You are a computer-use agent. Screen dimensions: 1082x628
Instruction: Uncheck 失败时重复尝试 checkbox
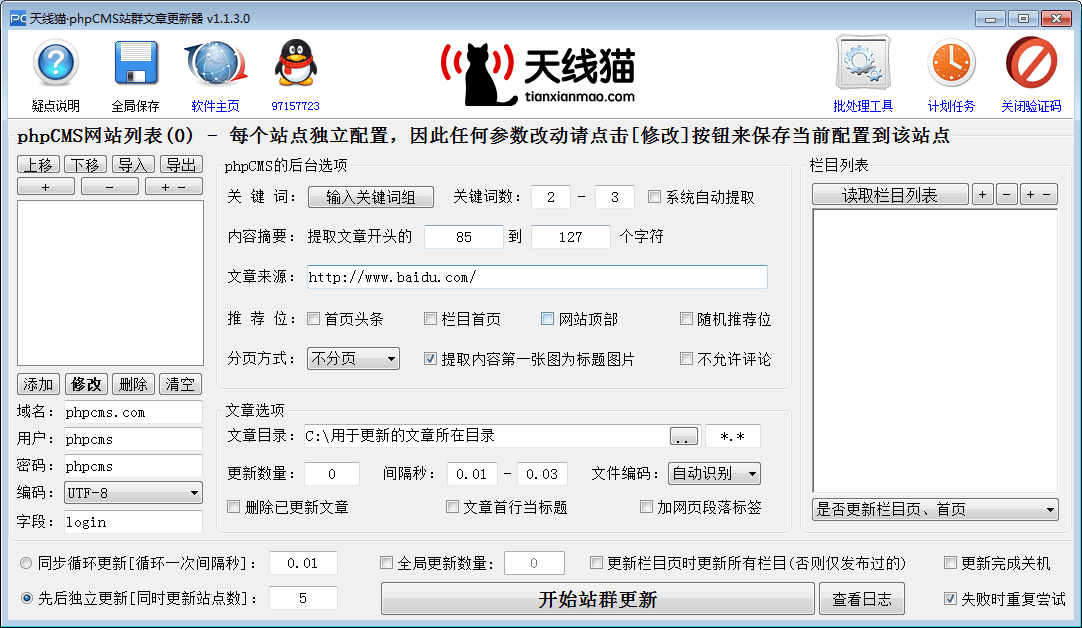coord(950,598)
